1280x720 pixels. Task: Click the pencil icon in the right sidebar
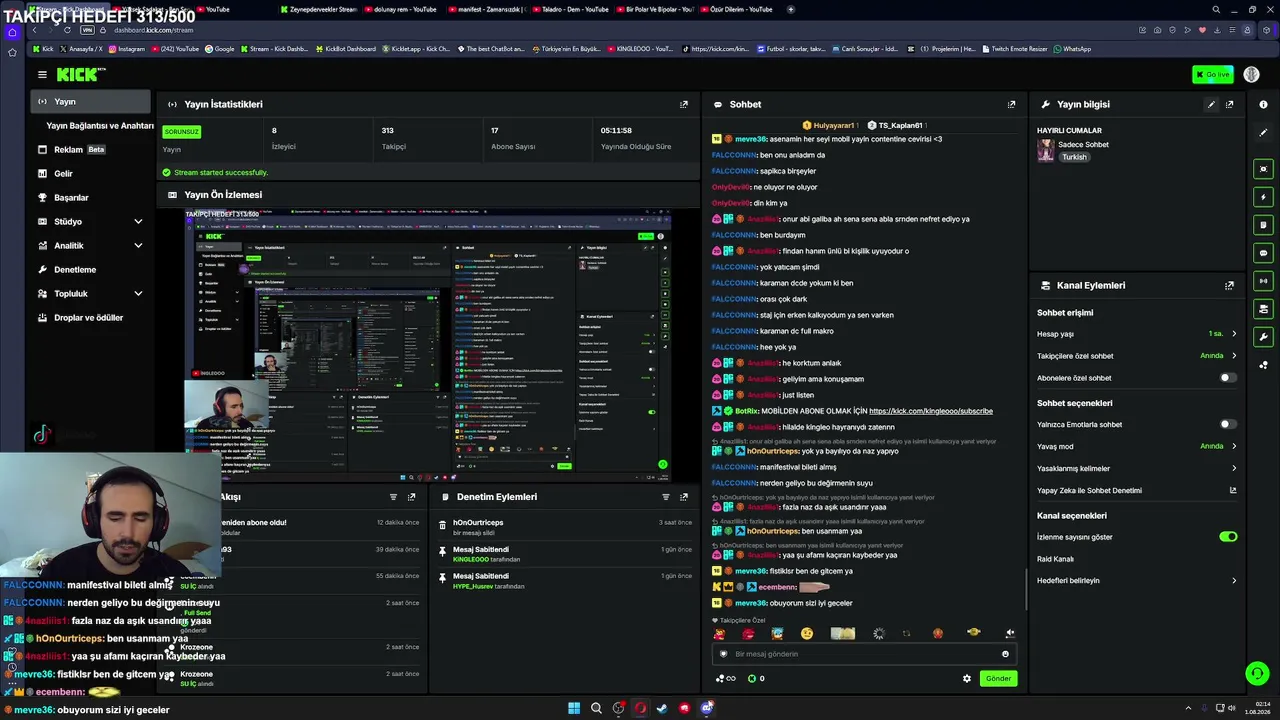[x=1264, y=133]
